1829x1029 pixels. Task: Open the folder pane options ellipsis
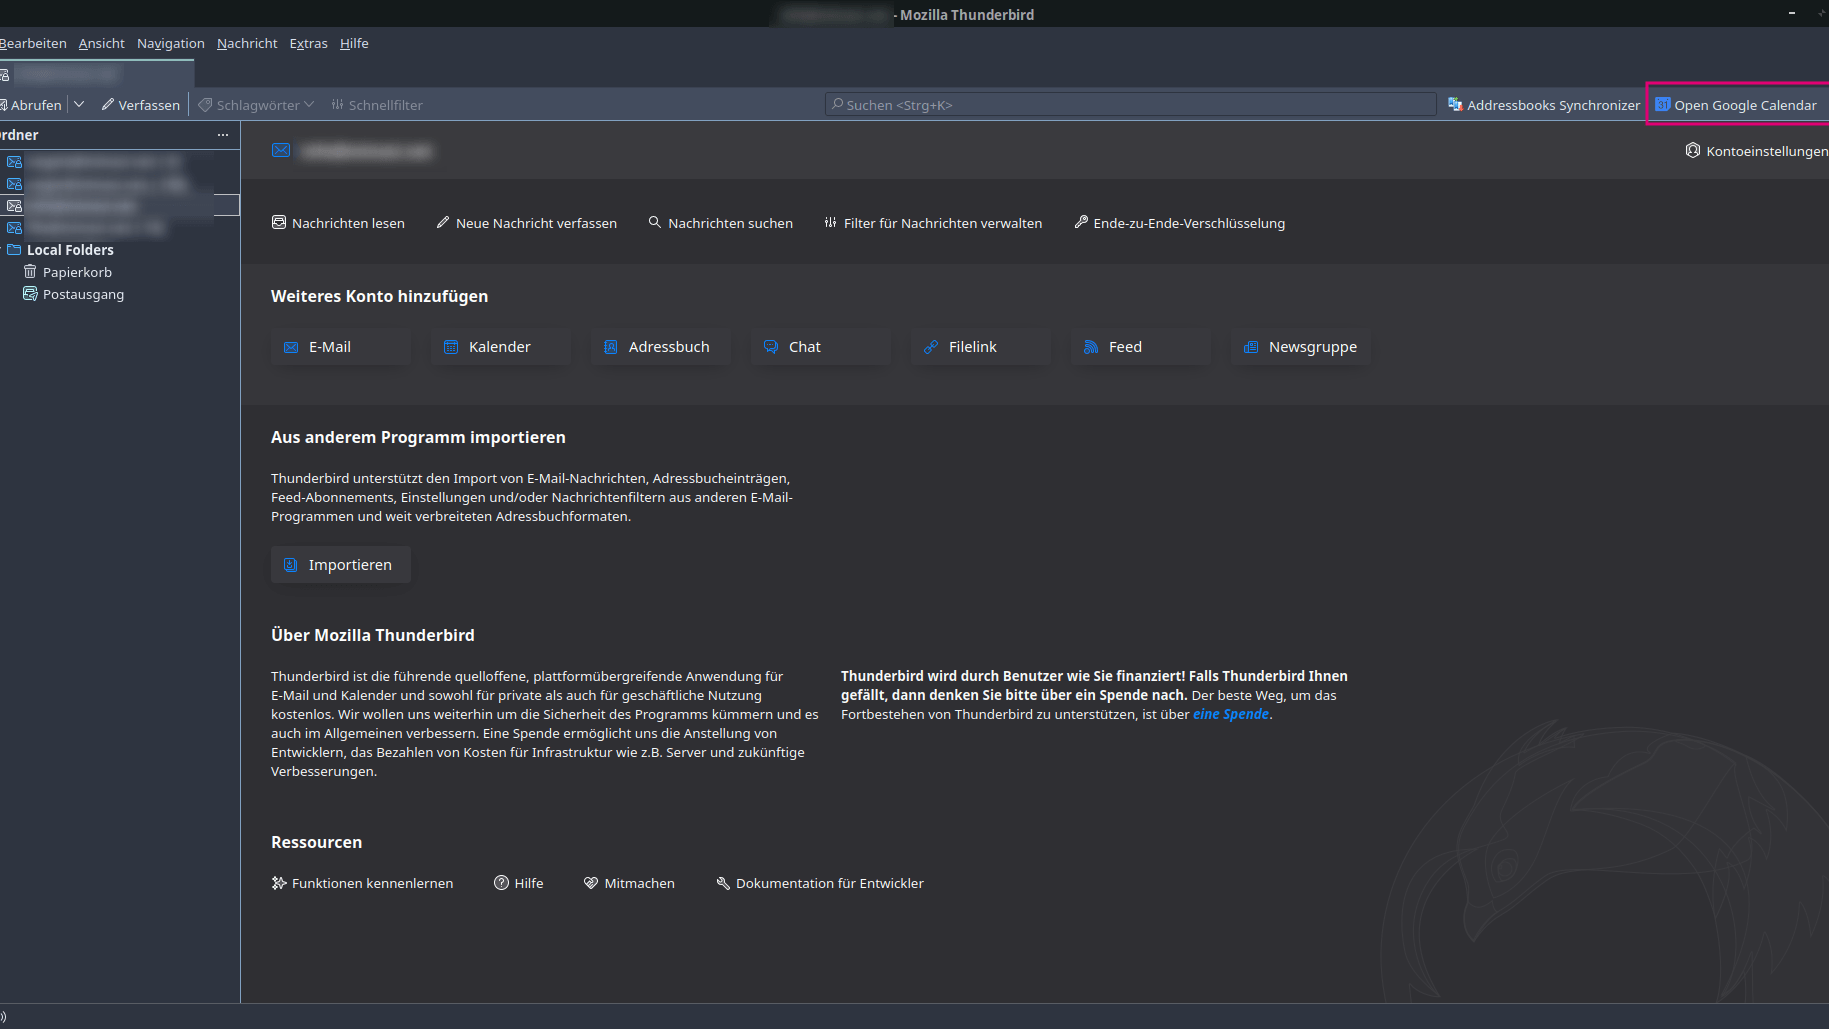tap(223, 135)
